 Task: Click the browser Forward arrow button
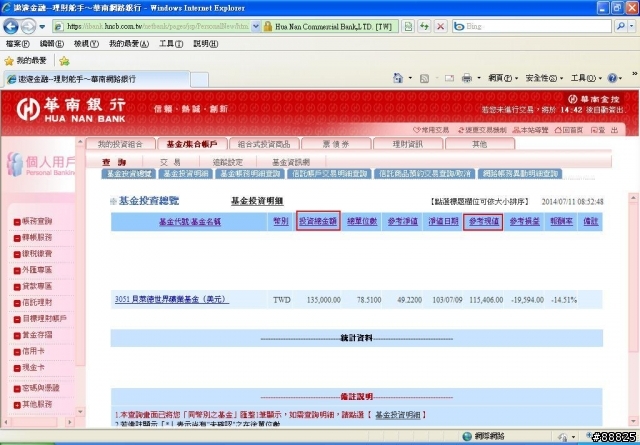pos(28,27)
